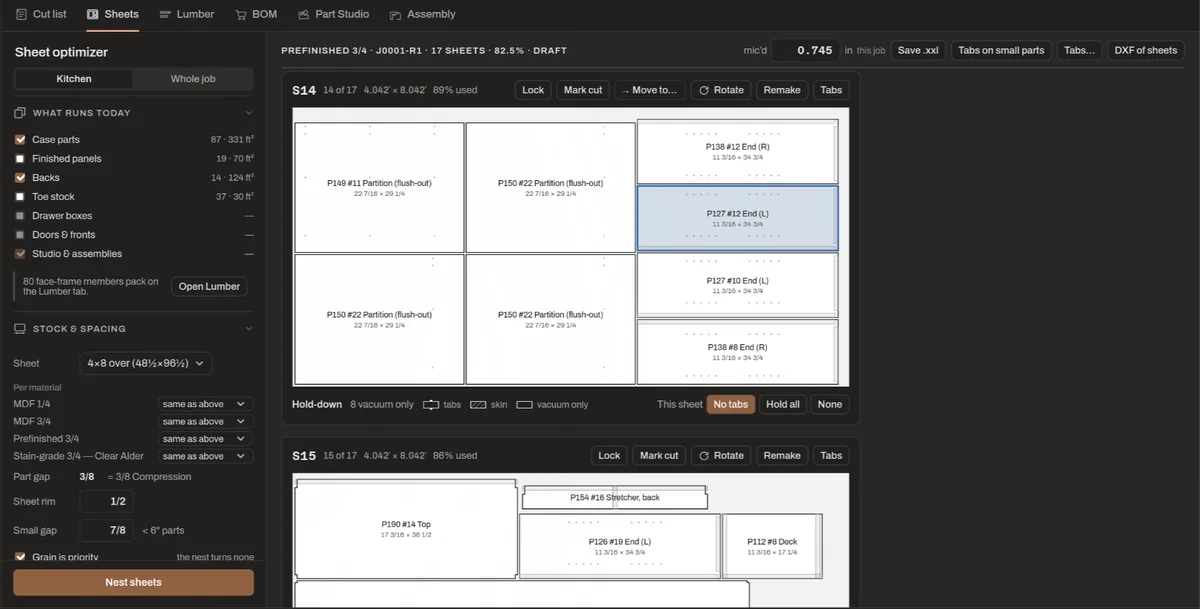Click the Nest sheets button
The height and width of the screenshot is (609, 1200).
point(133,582)
